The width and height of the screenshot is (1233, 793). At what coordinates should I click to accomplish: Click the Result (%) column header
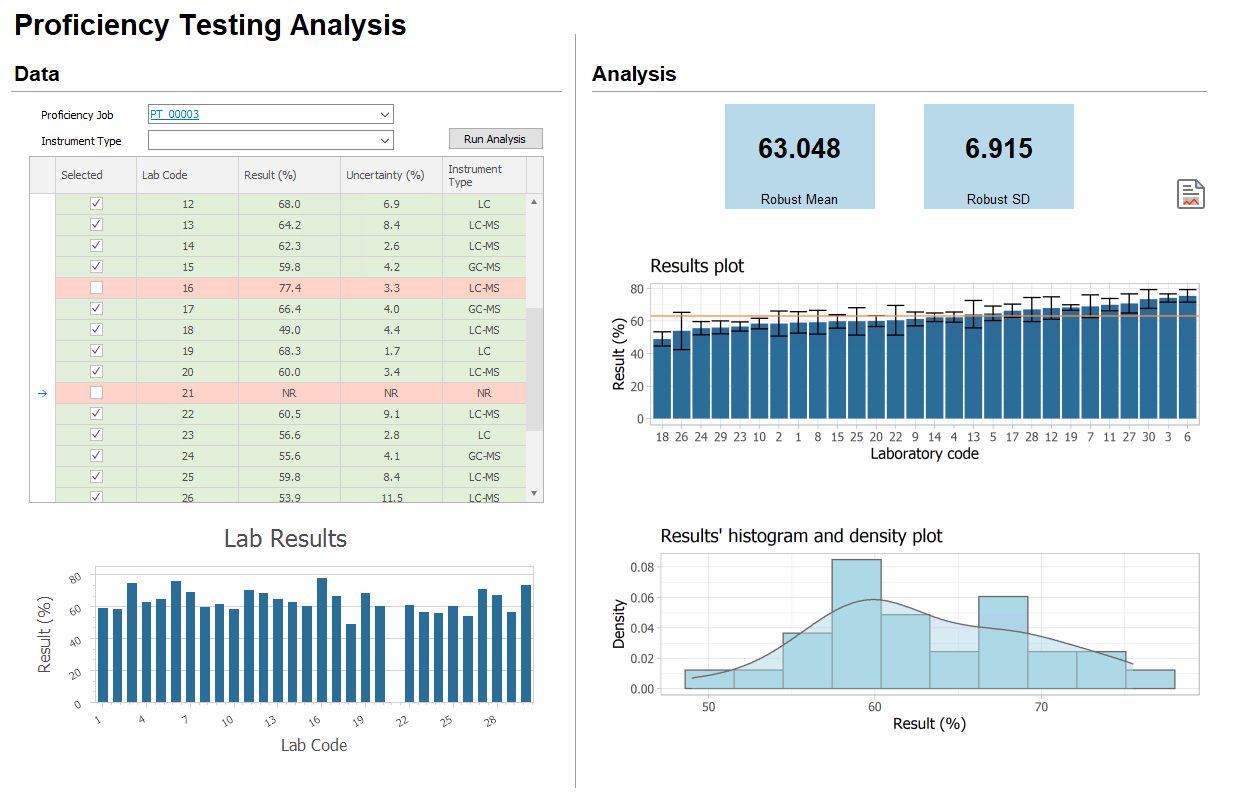[x=289, y=175]
